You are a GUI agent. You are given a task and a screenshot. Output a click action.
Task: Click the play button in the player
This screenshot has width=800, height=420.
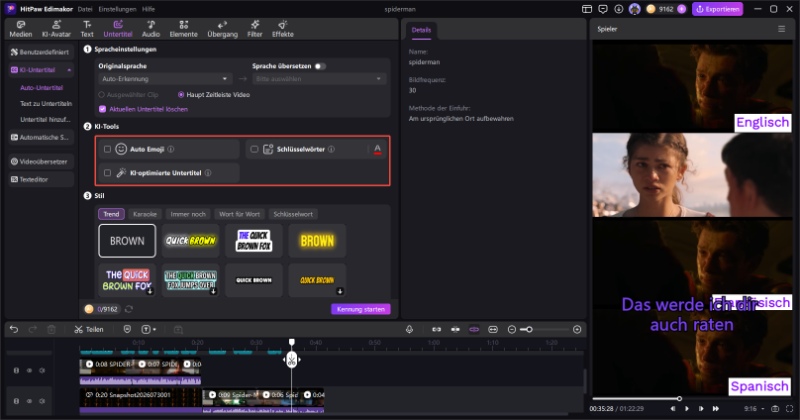coord(687,409)
